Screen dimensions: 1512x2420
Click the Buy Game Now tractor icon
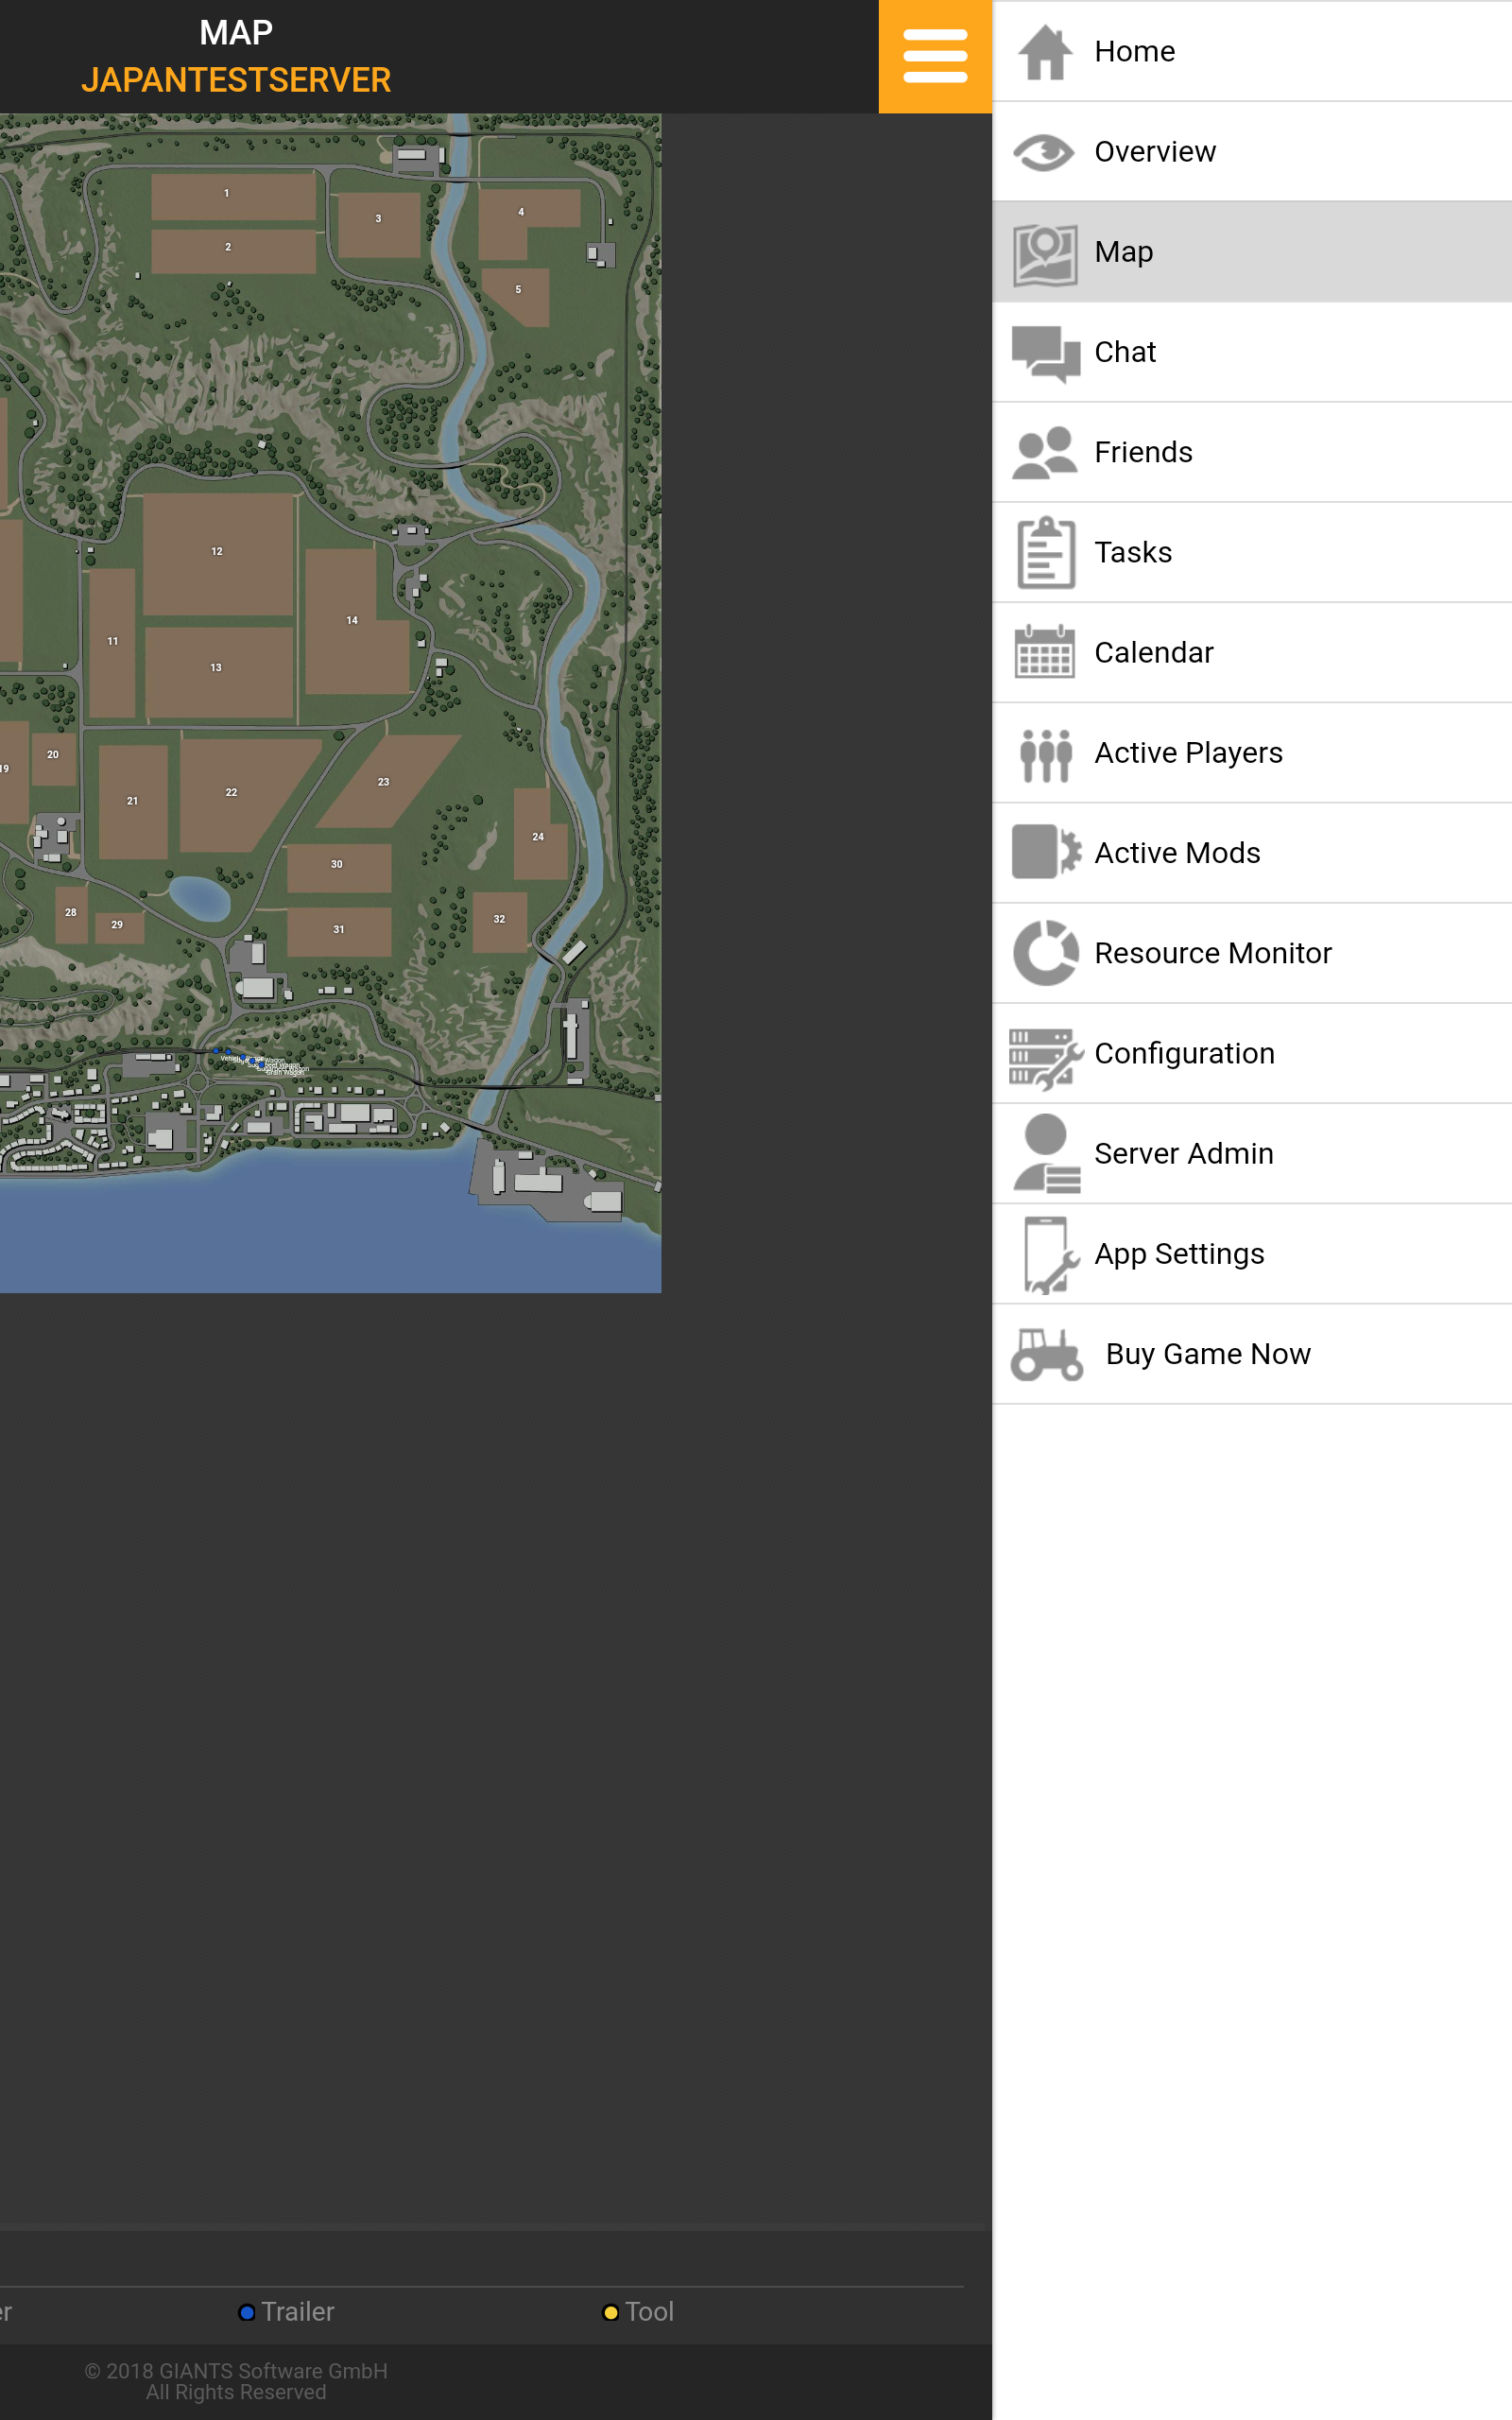pos(1046,1354)
